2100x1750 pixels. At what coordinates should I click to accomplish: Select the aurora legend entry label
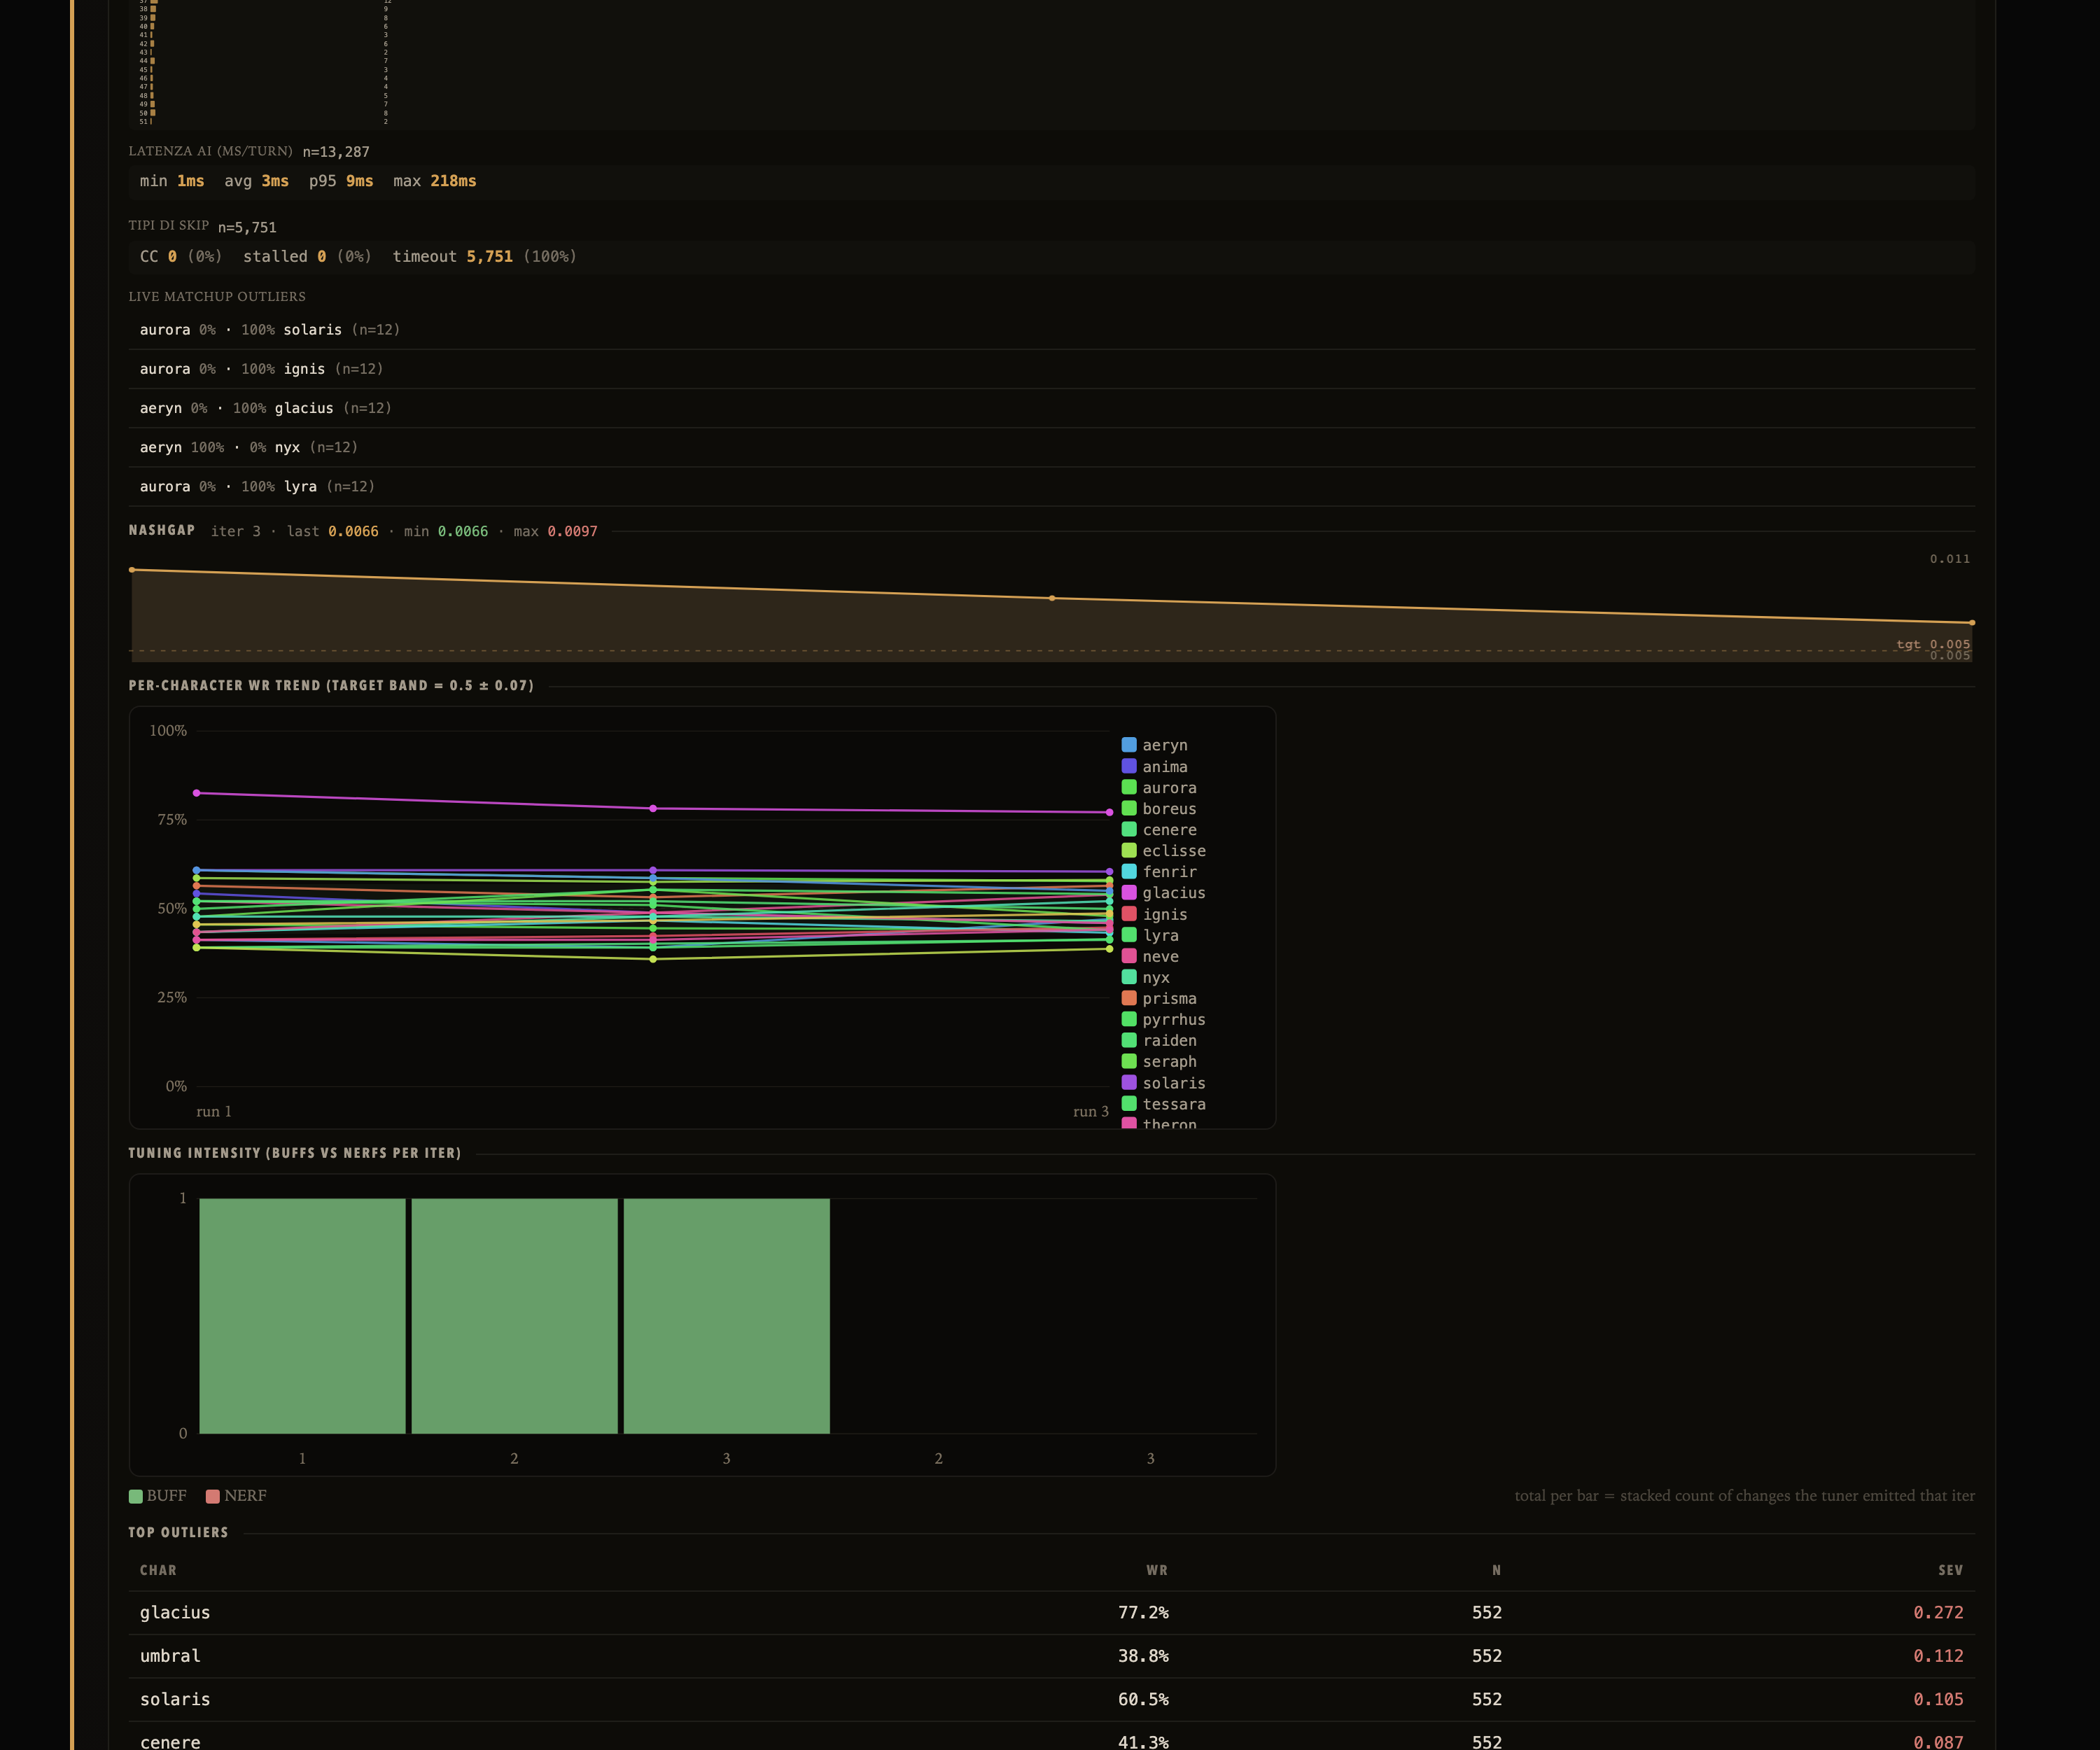[x=1169, y=788]
